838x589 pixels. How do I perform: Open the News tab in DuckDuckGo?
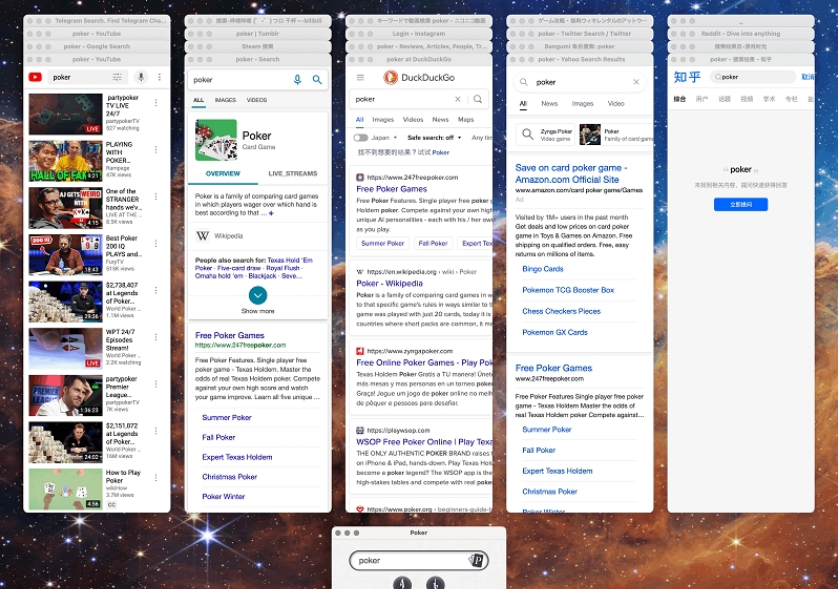(x=440, y=120)
